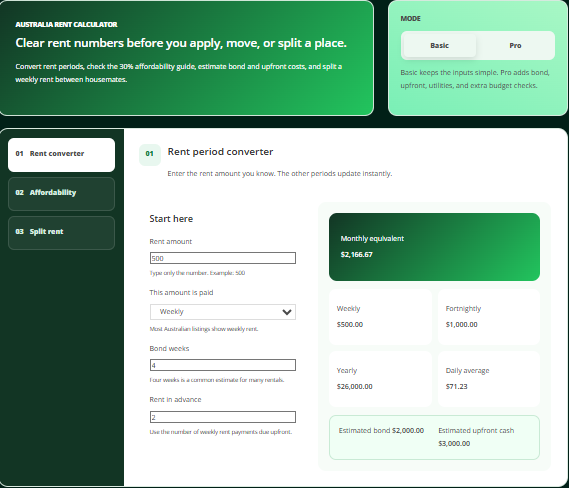This screenshot has width=569, height=488.
Task: Click inside the Rent amount field
Action: [223, 258]
